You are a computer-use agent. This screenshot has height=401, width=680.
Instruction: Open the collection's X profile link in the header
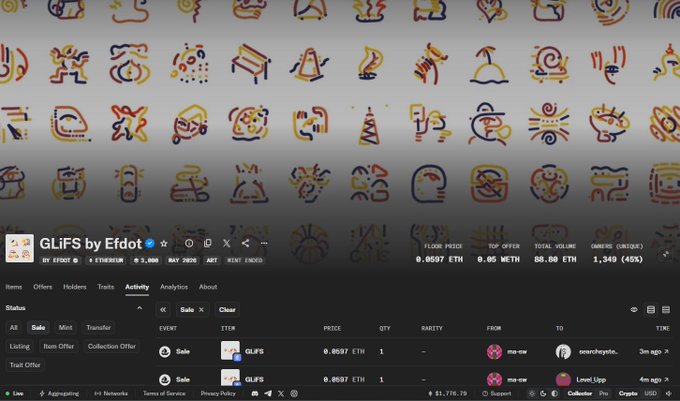pos(226,243)
